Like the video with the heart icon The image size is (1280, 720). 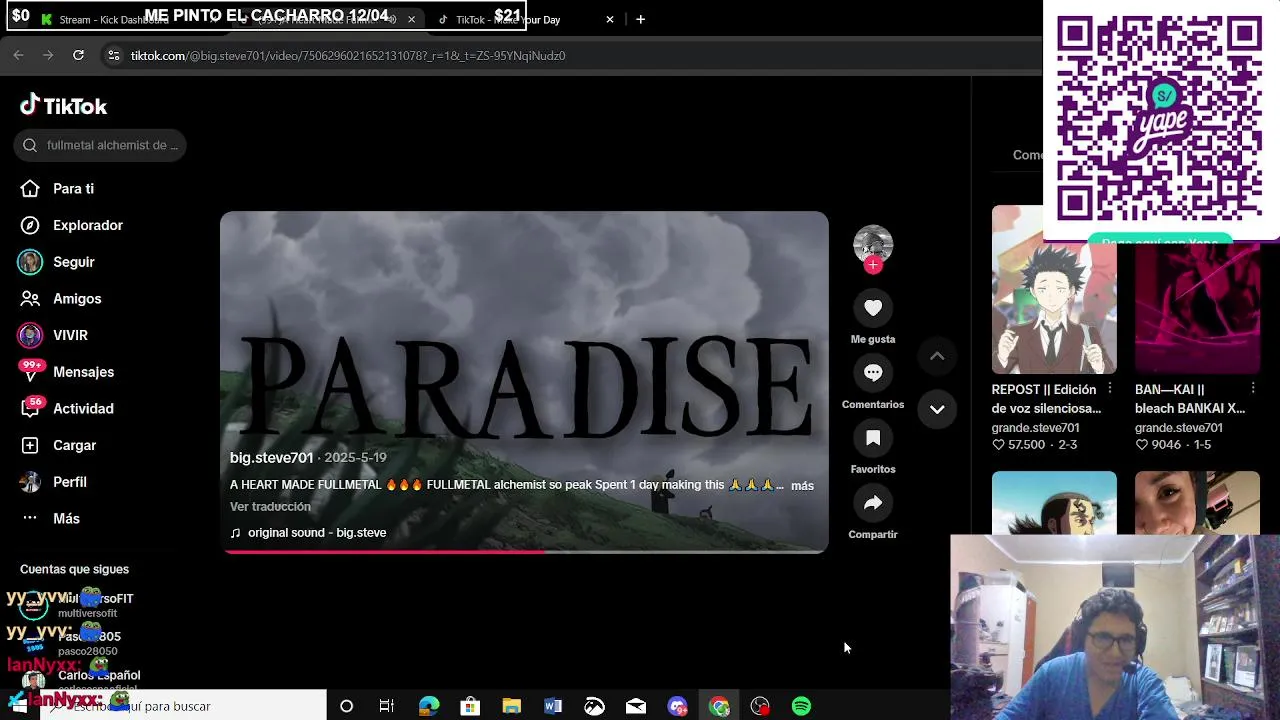[x=873, y=308]
